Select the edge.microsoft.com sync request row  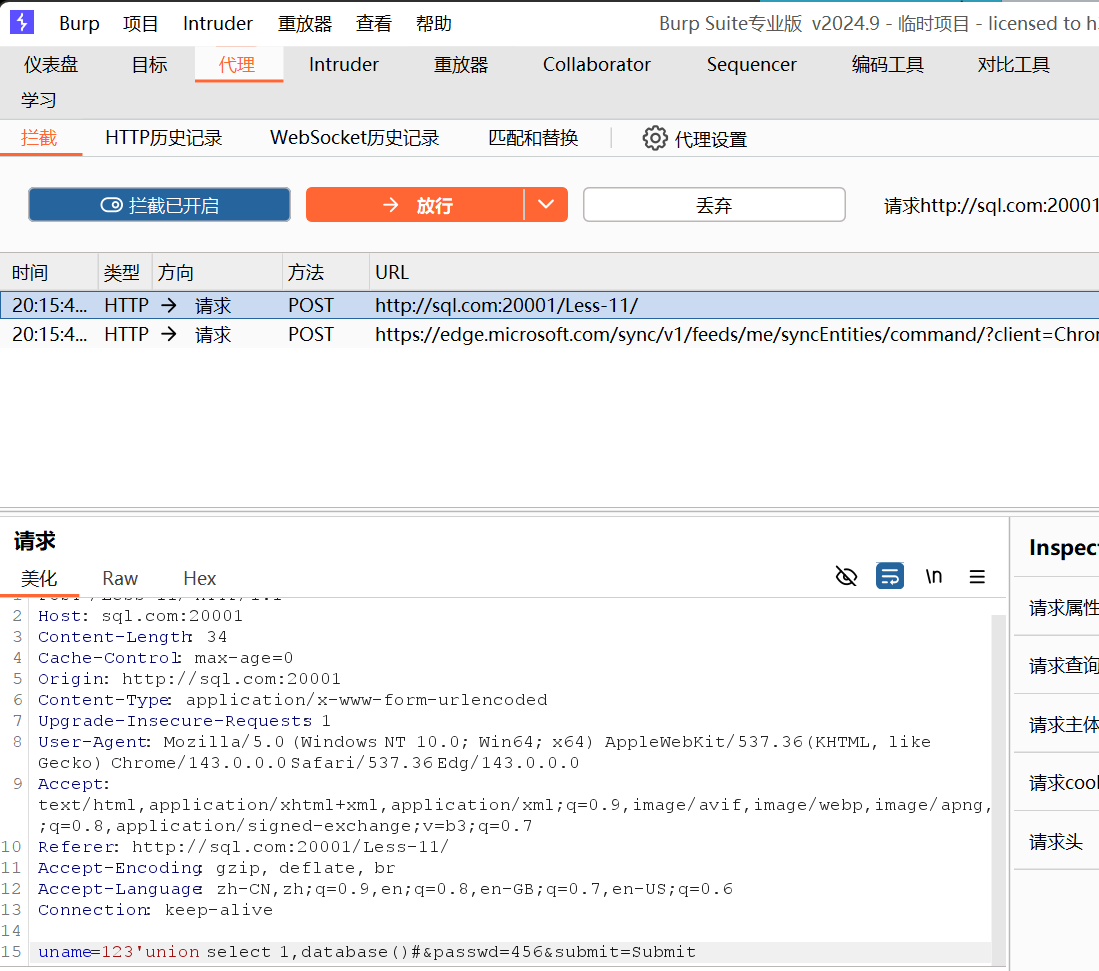(550, 334)
